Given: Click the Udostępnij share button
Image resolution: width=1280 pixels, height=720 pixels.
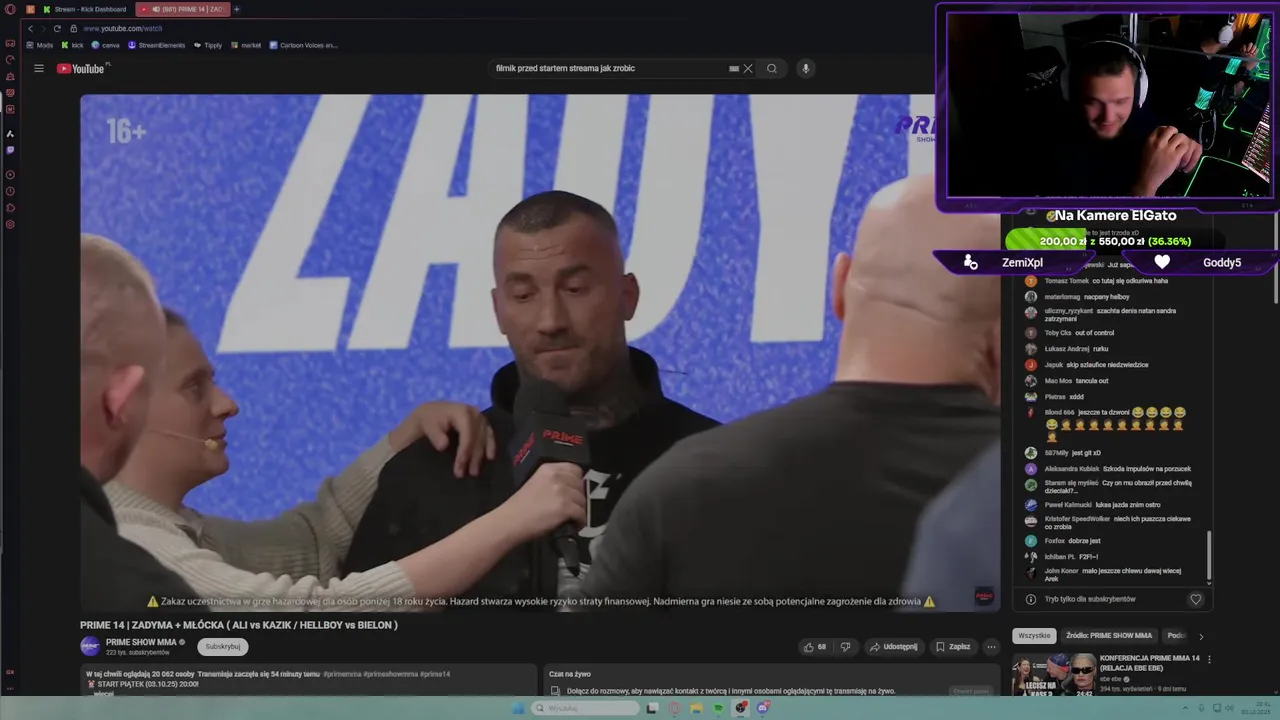Looking at the screenshot, I should 893,646.
